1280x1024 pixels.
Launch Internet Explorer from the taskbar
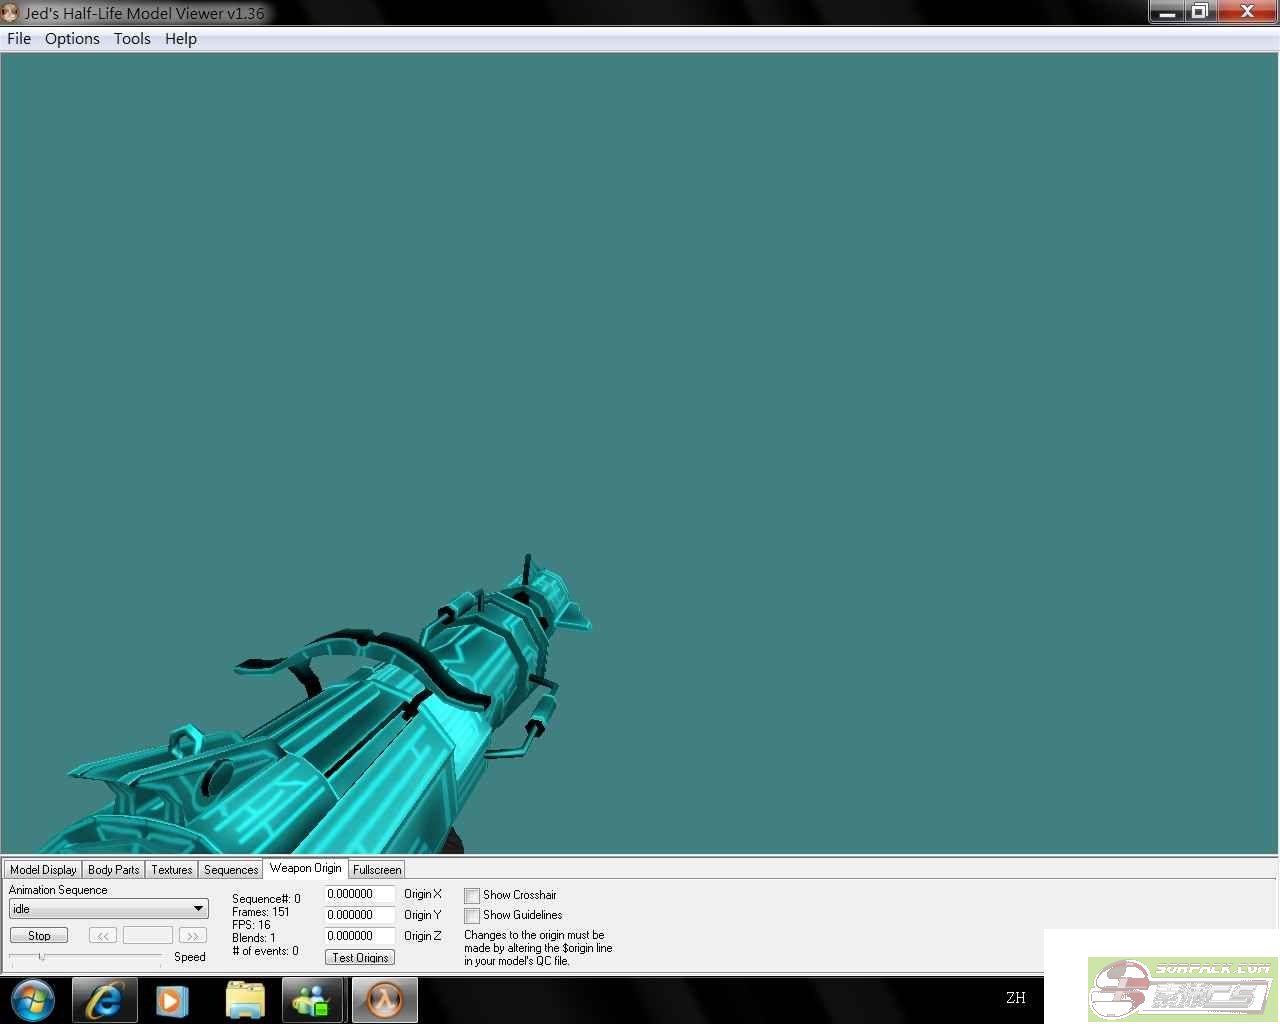pyautogui.click(x=105, y=1000)
